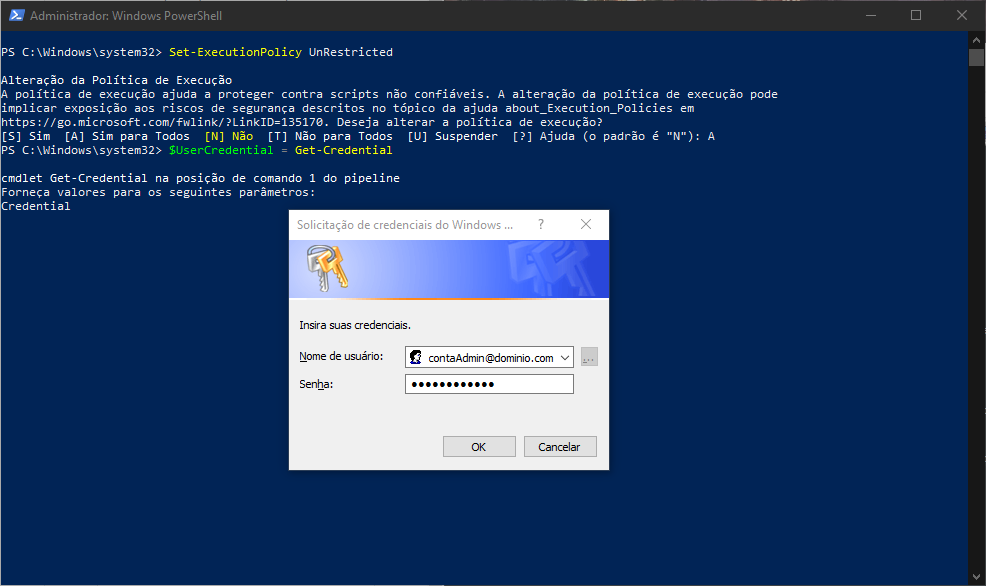This screenshot has height=586, width=986.
Task: Click Cancelar in the credentials dialog
Action: pyautogui.click(x=560, y=446)
